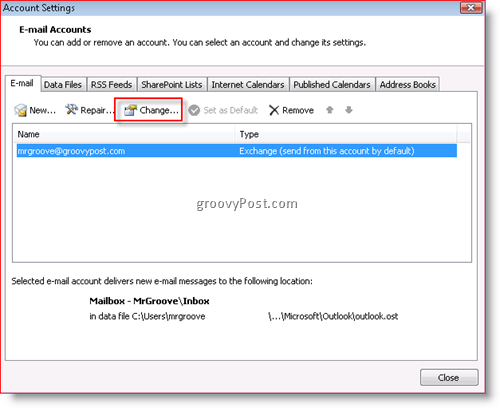Go to the Published Calendars tab
500x408 pixels.
tap(332, 85)
